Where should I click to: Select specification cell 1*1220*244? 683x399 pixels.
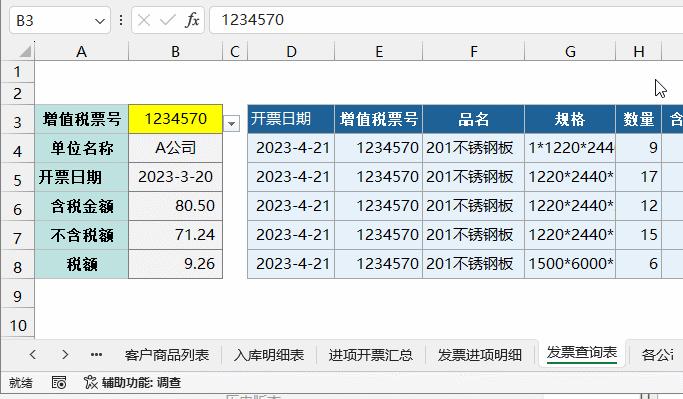pos(570,148)
